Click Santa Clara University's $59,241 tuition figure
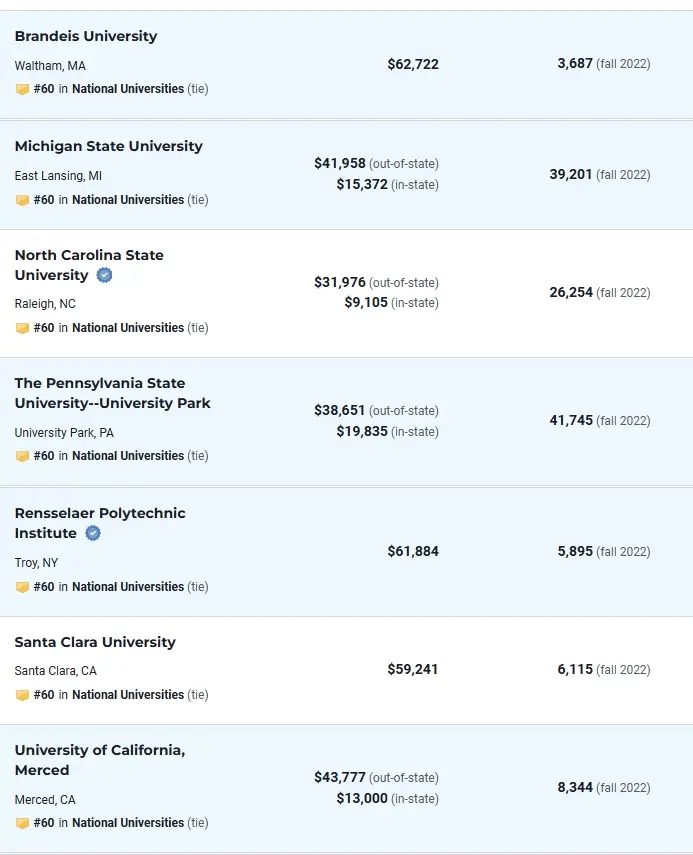This screenshot has height=855, width=693. [413, 669]
